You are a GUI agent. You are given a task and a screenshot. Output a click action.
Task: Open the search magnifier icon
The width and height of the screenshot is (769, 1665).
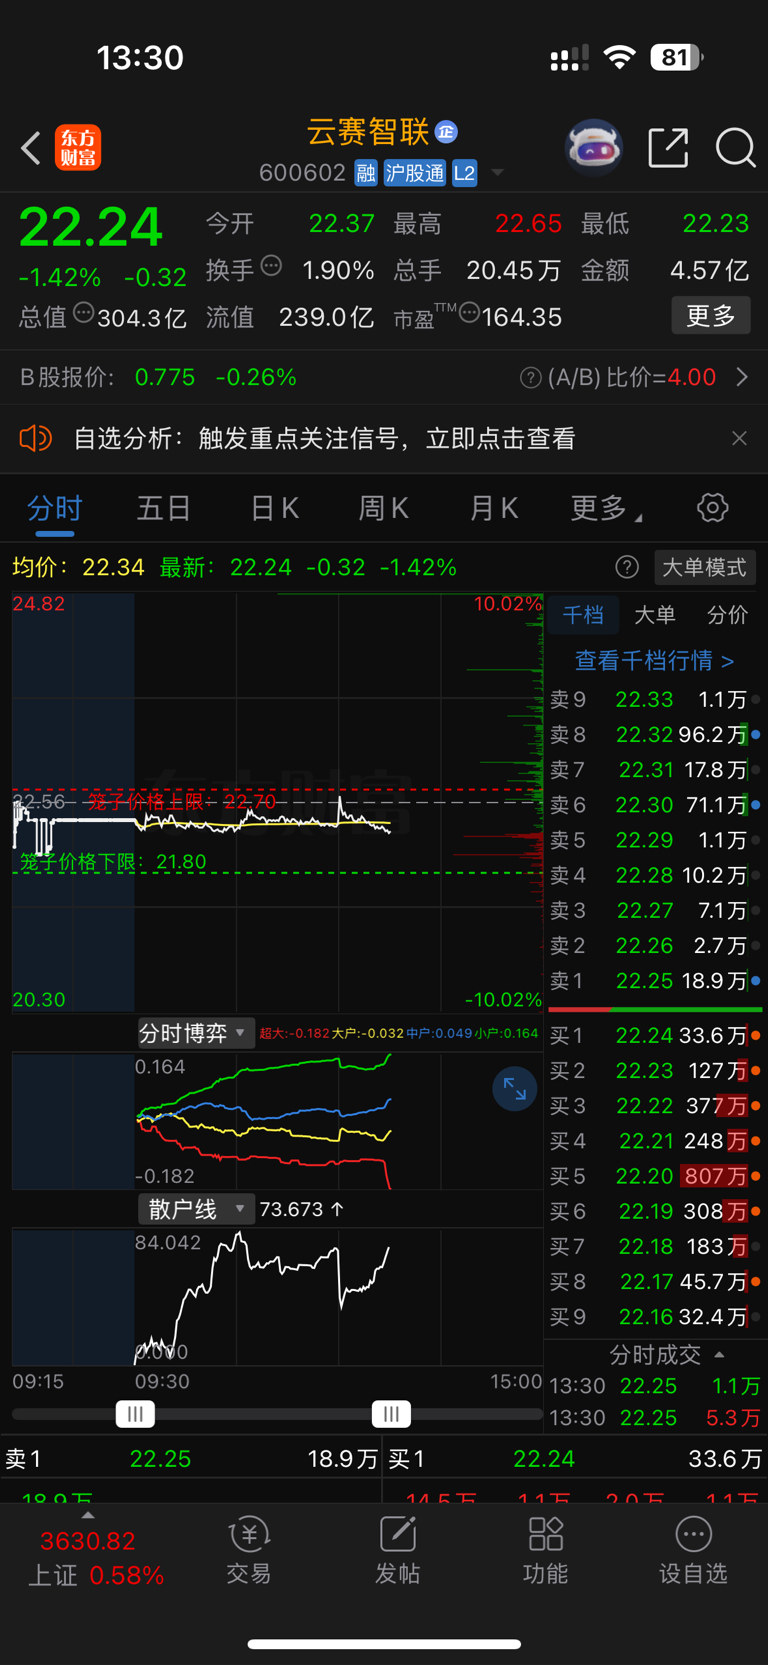[735, 148]
